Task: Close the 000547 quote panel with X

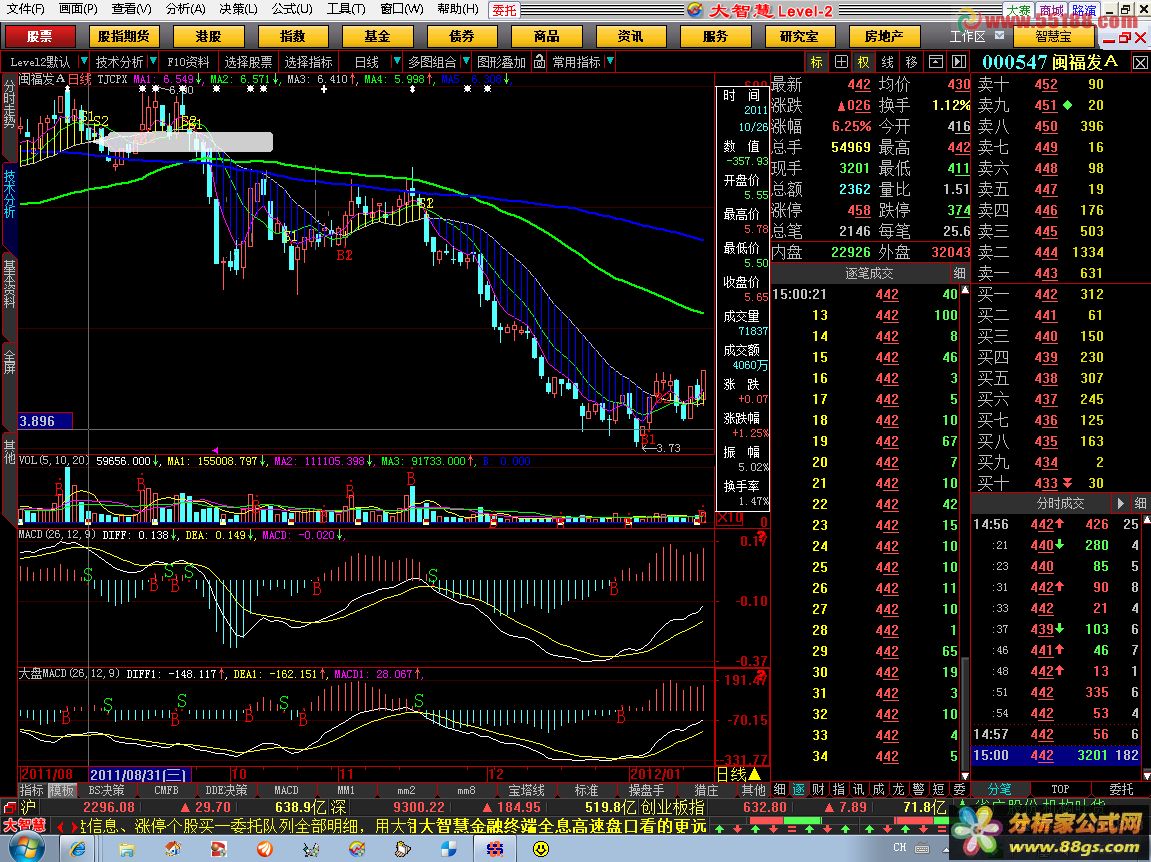Action: click(x=1140, y=63)
